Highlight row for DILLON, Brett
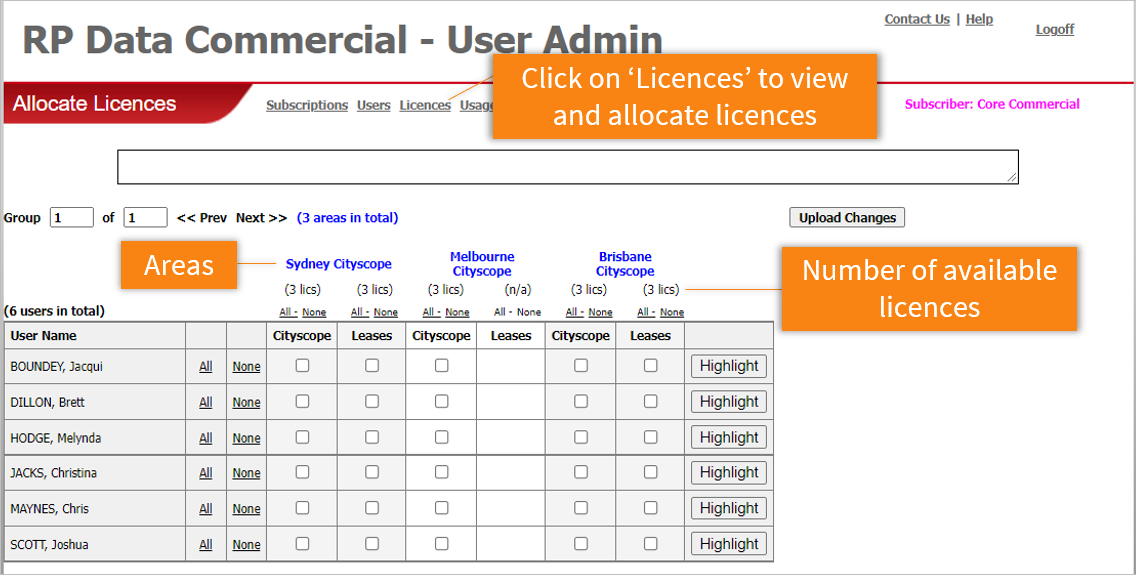The image size is (1136, 575). [x=729, y=402]
